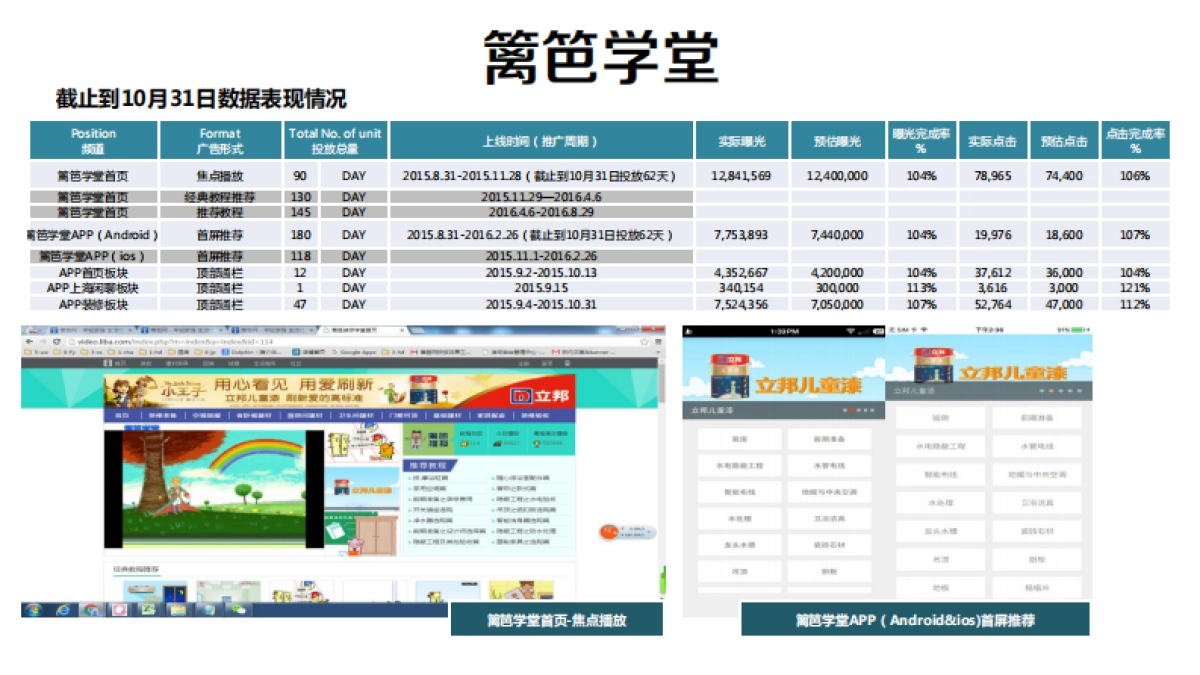Open 水电隐蔽工程 in the app category grid
Image resolution: width=1200 pixels, height=675 pixels.
coord(739,465)
